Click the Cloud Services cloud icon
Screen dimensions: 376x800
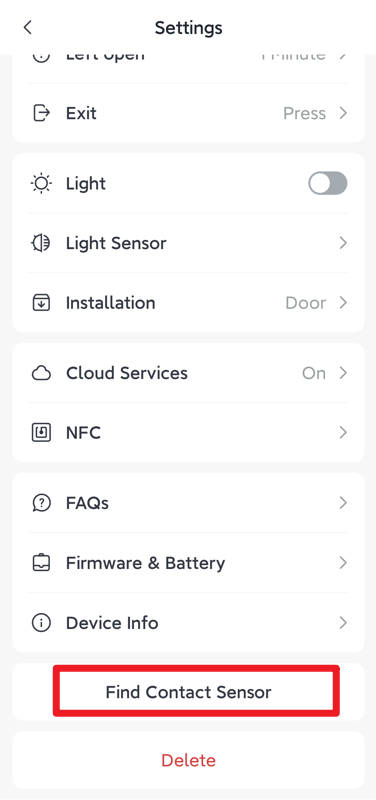pyautogui.click(x=41, y=373)
